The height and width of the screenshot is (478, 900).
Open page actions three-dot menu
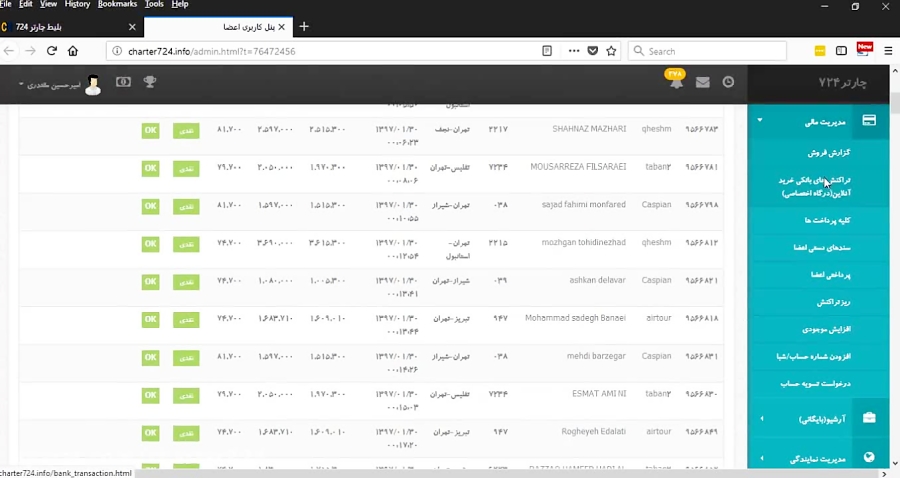tap(574, 51)
